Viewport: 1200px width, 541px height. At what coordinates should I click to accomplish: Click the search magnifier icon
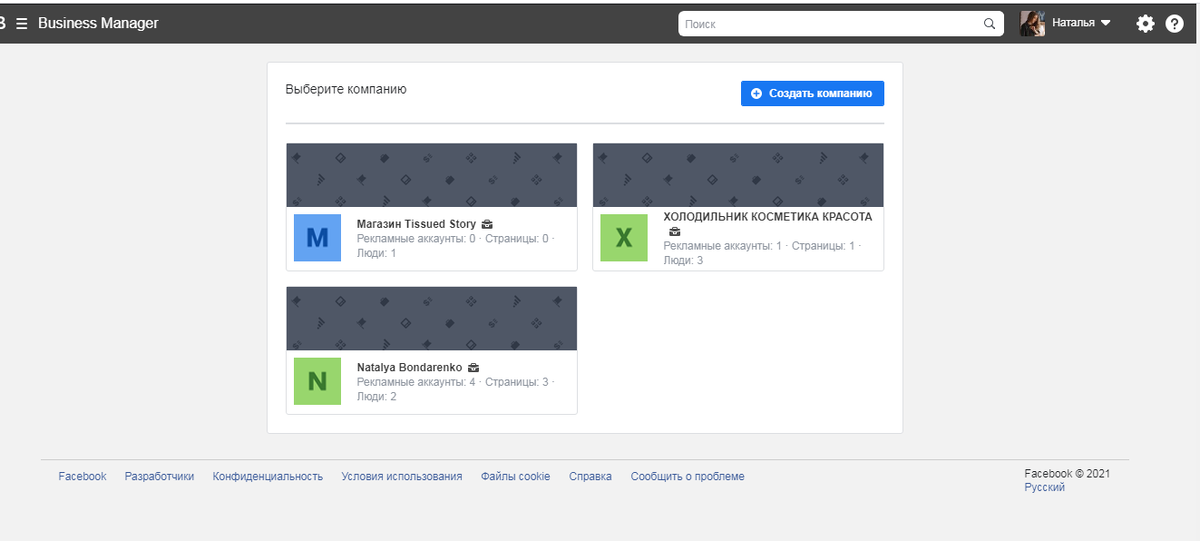tap(989, 24)
